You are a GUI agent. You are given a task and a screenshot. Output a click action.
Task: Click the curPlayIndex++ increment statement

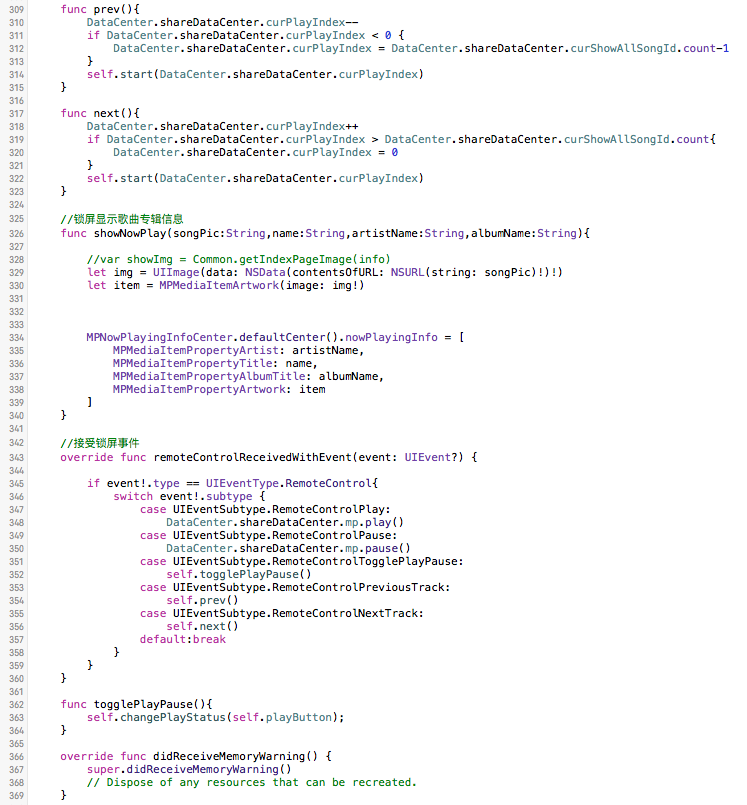pyautogui.click(x=222, y=126)
